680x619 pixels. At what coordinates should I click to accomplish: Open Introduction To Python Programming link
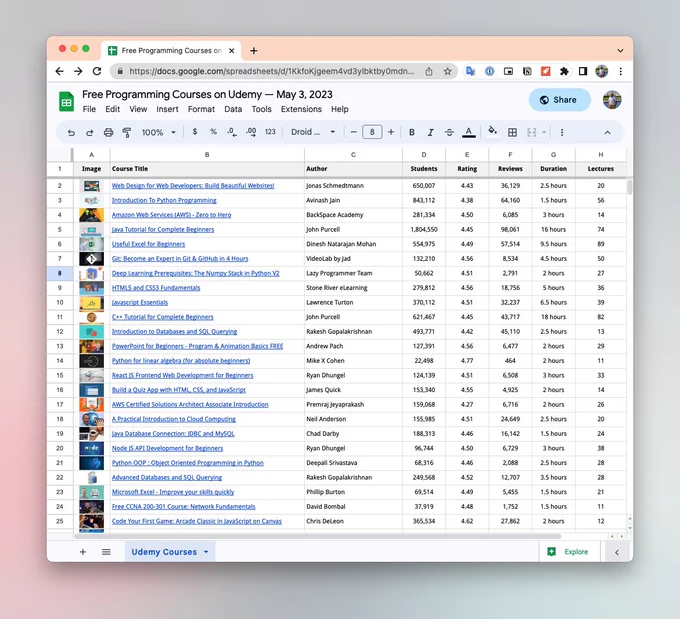pos(164,200)
